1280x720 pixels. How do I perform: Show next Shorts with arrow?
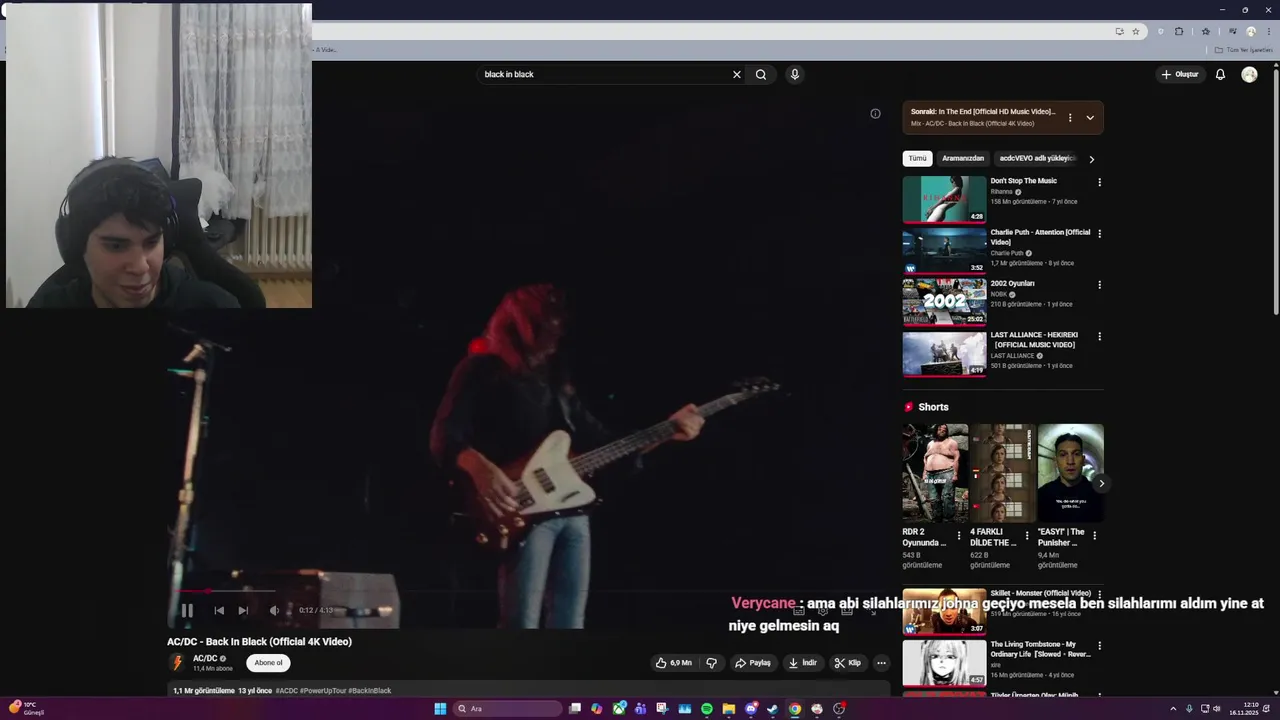(1101, 483)
